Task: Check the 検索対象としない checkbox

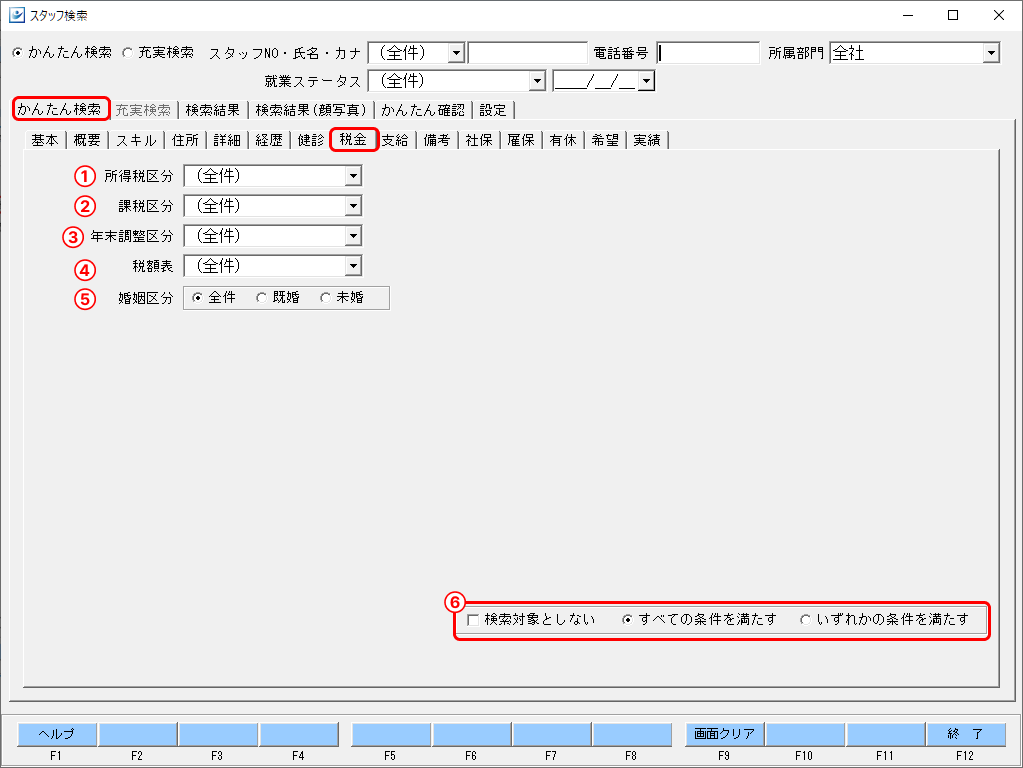Action: coord(473,620)
